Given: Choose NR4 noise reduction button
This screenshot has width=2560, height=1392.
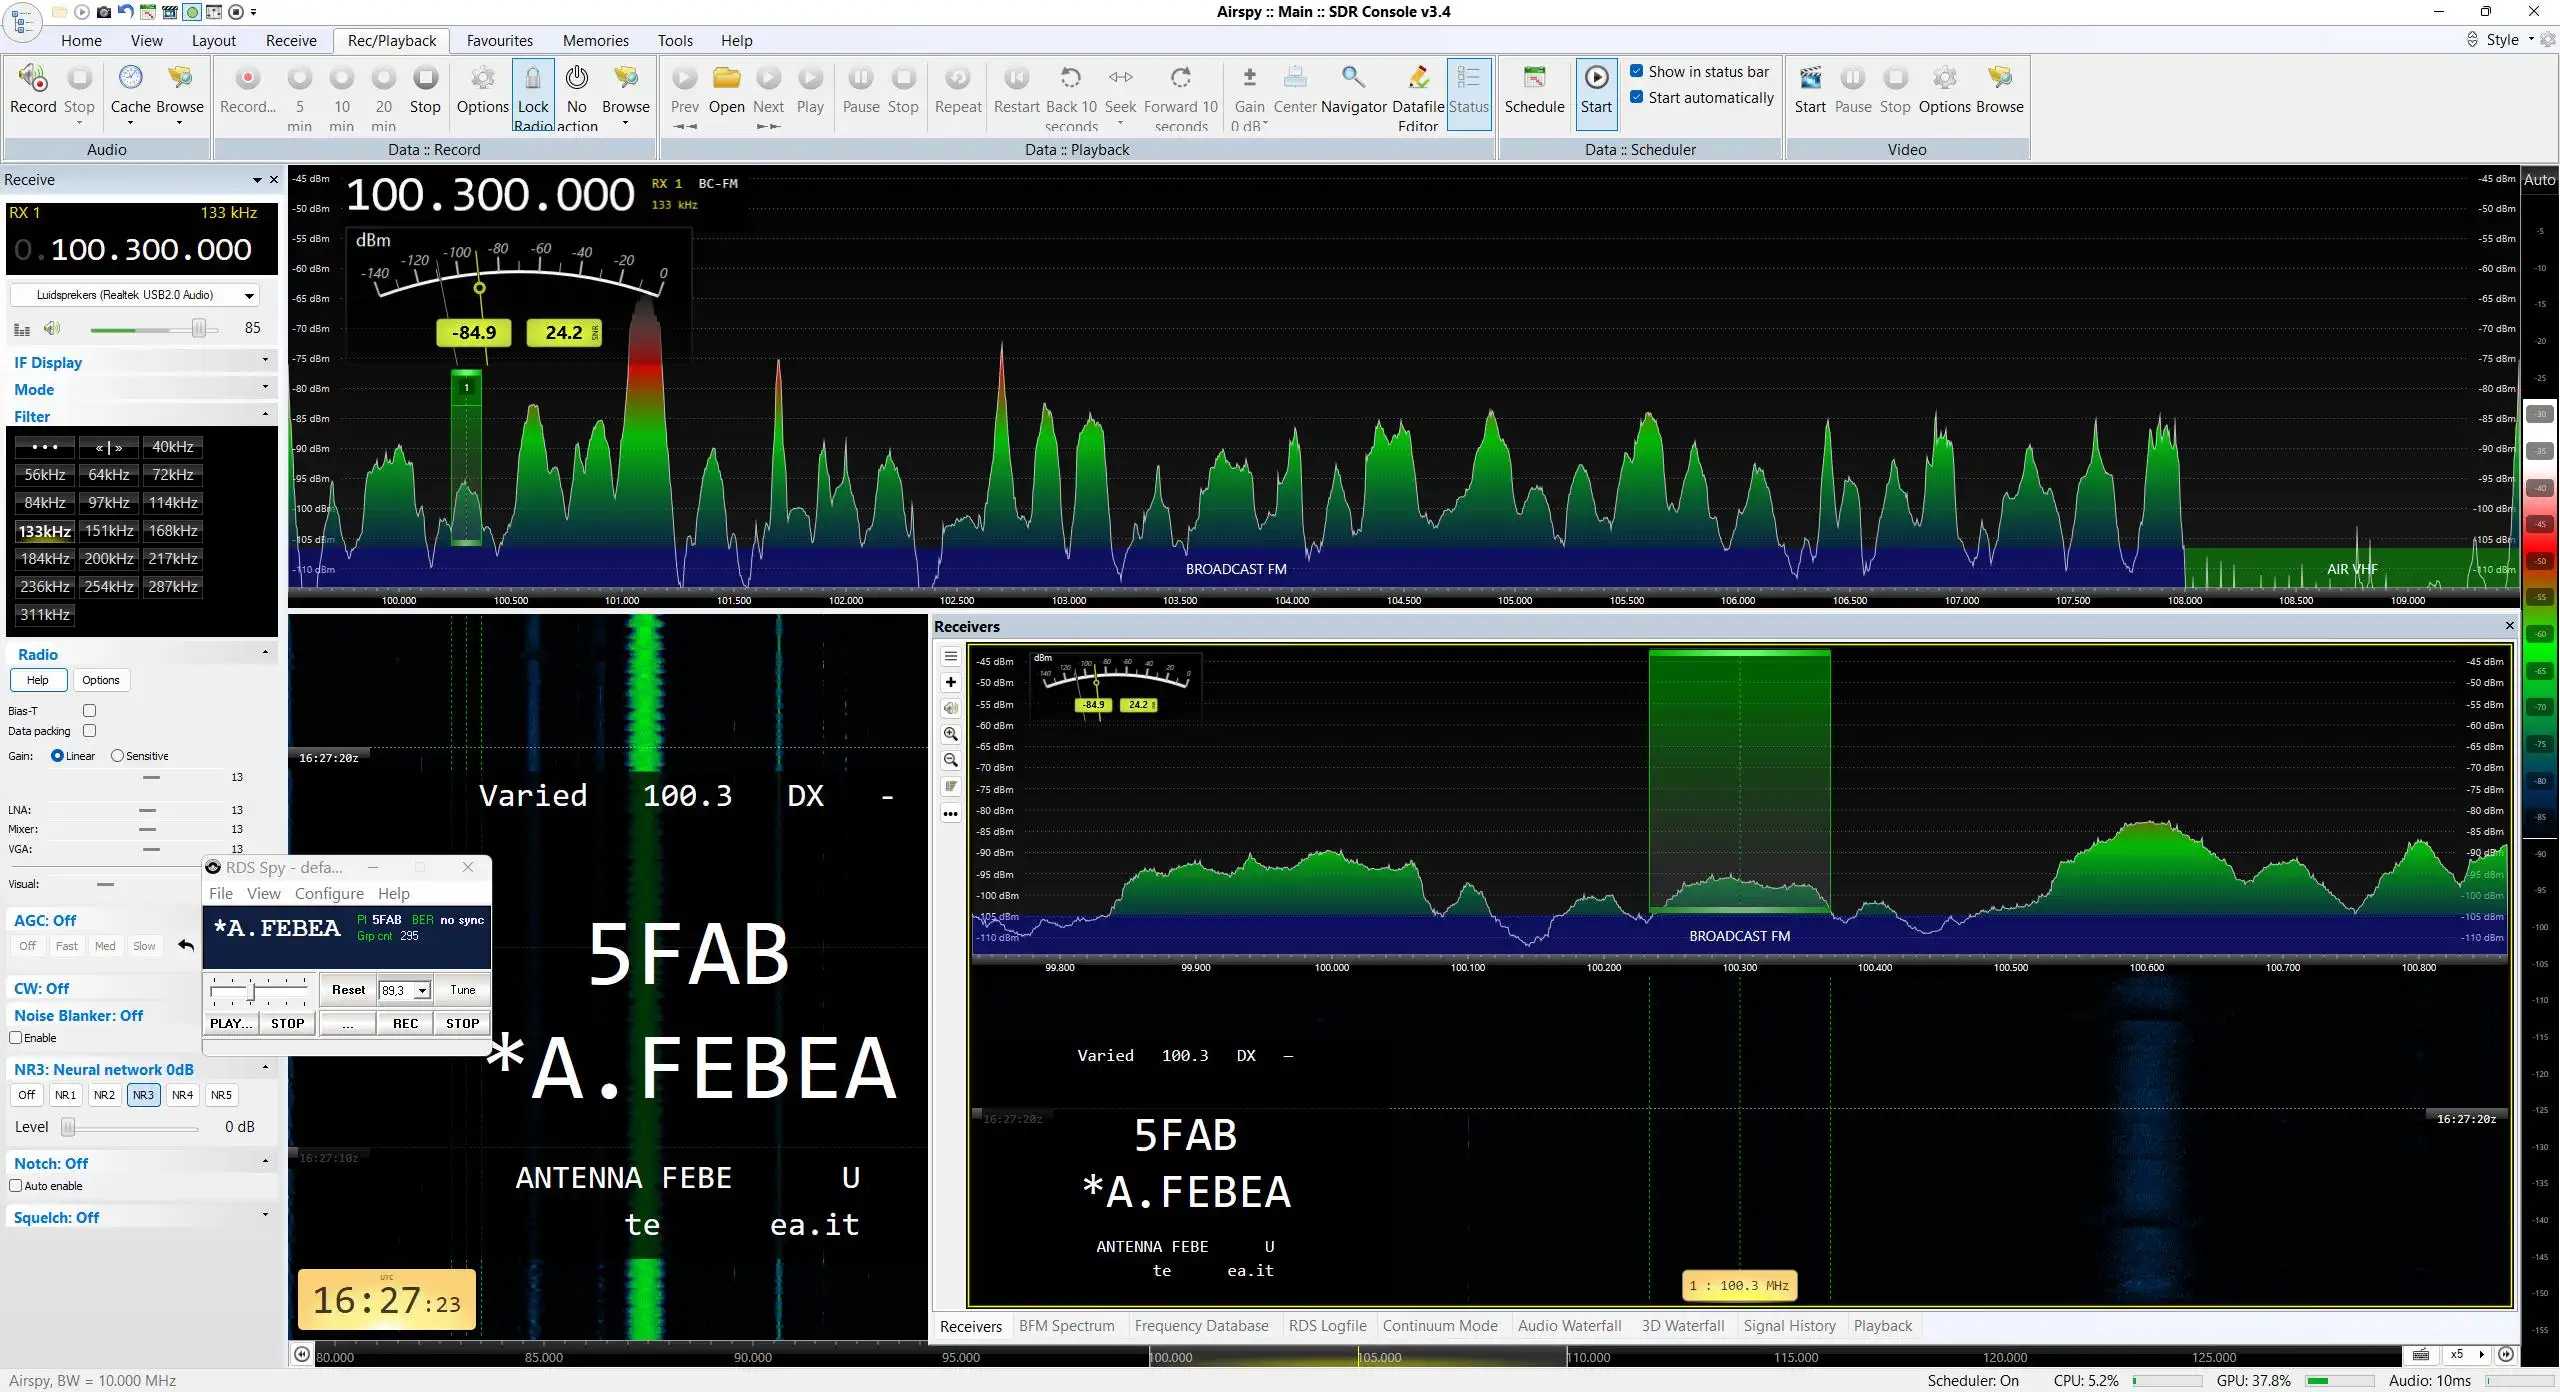Looking at the screenshot, I should click(182, 1095).
